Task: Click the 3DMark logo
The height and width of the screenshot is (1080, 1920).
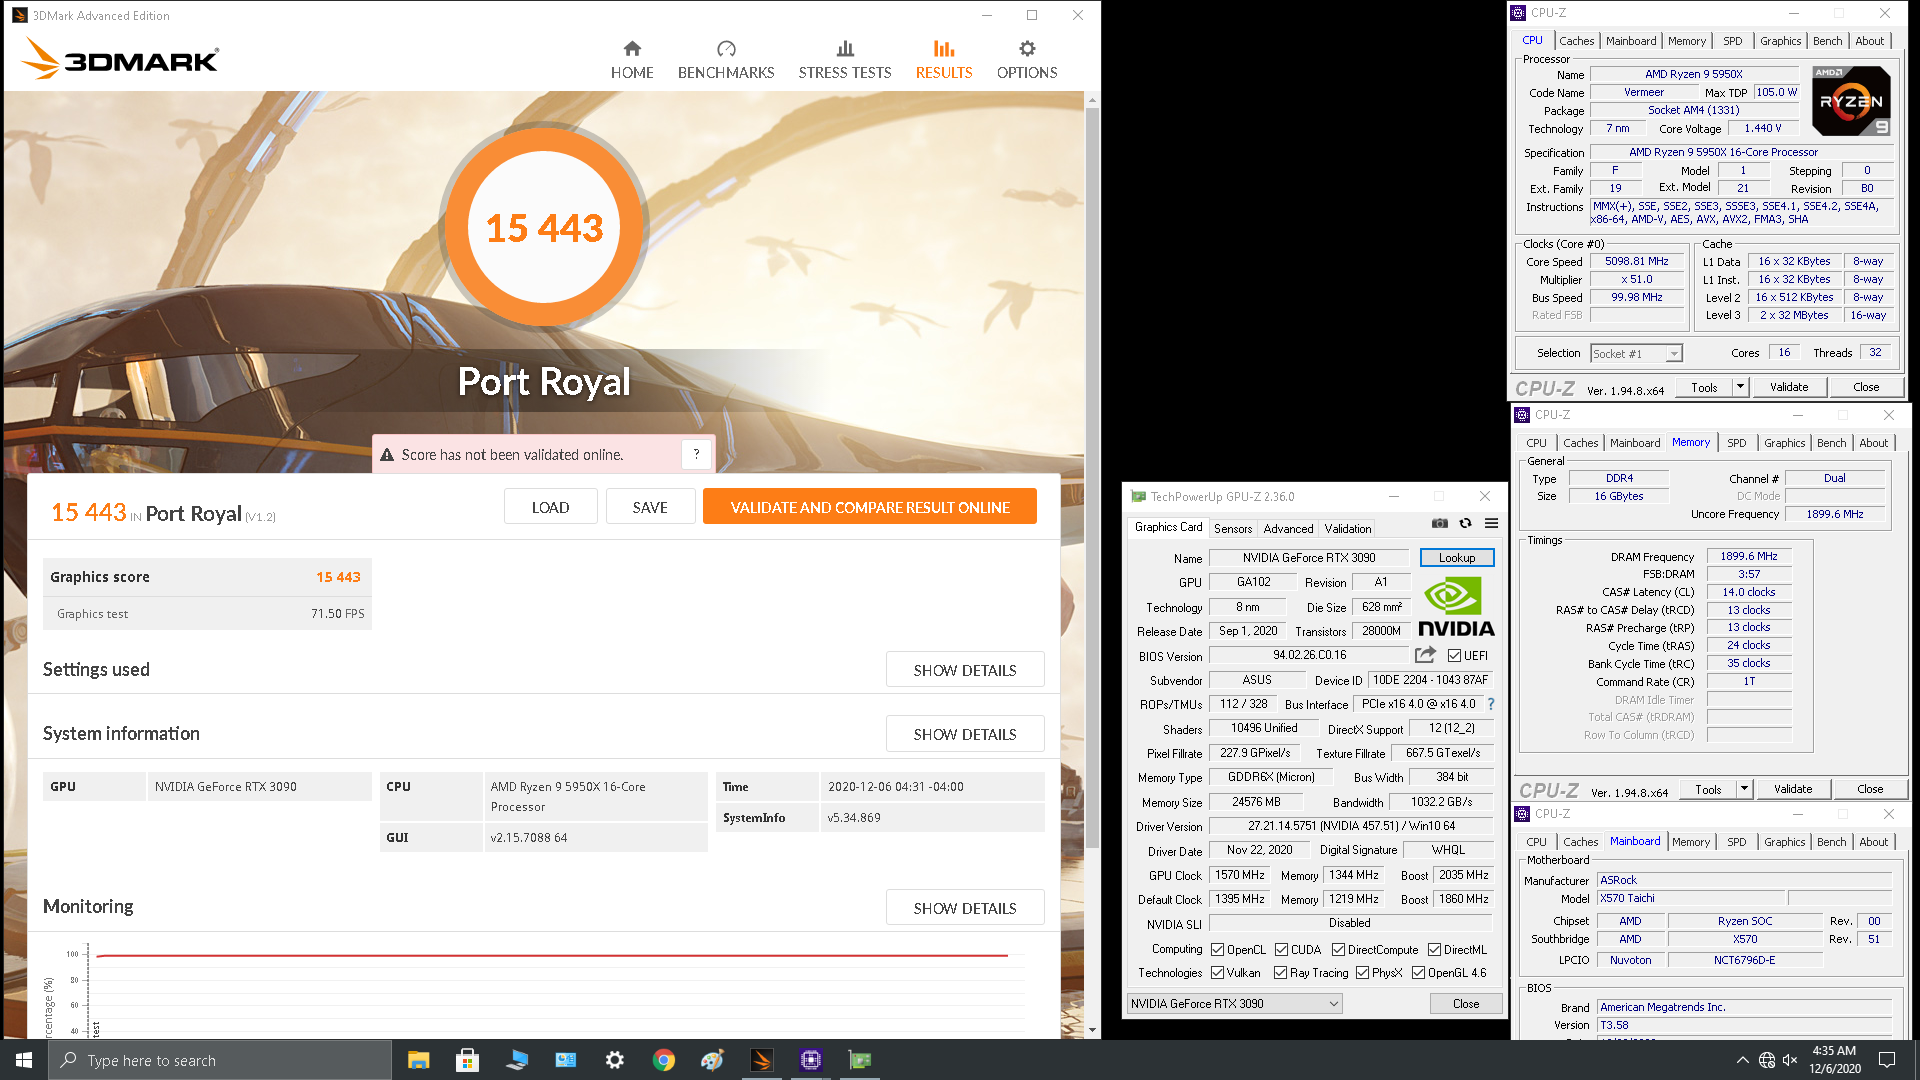Action: click(120, 59)
